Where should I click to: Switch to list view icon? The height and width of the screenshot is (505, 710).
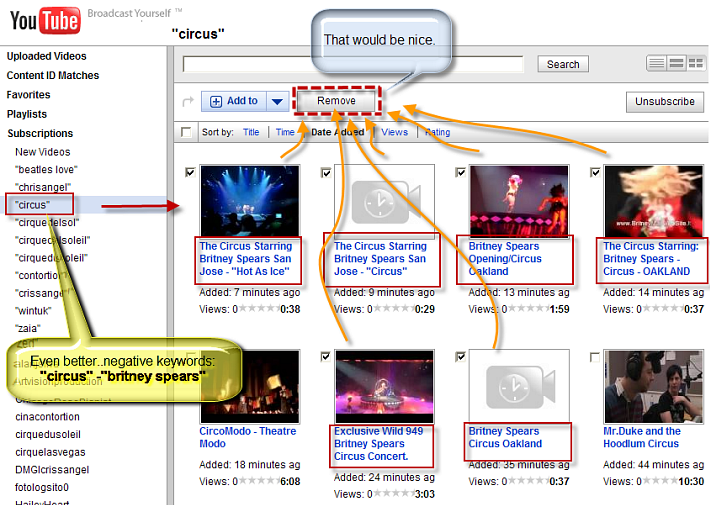656,63
